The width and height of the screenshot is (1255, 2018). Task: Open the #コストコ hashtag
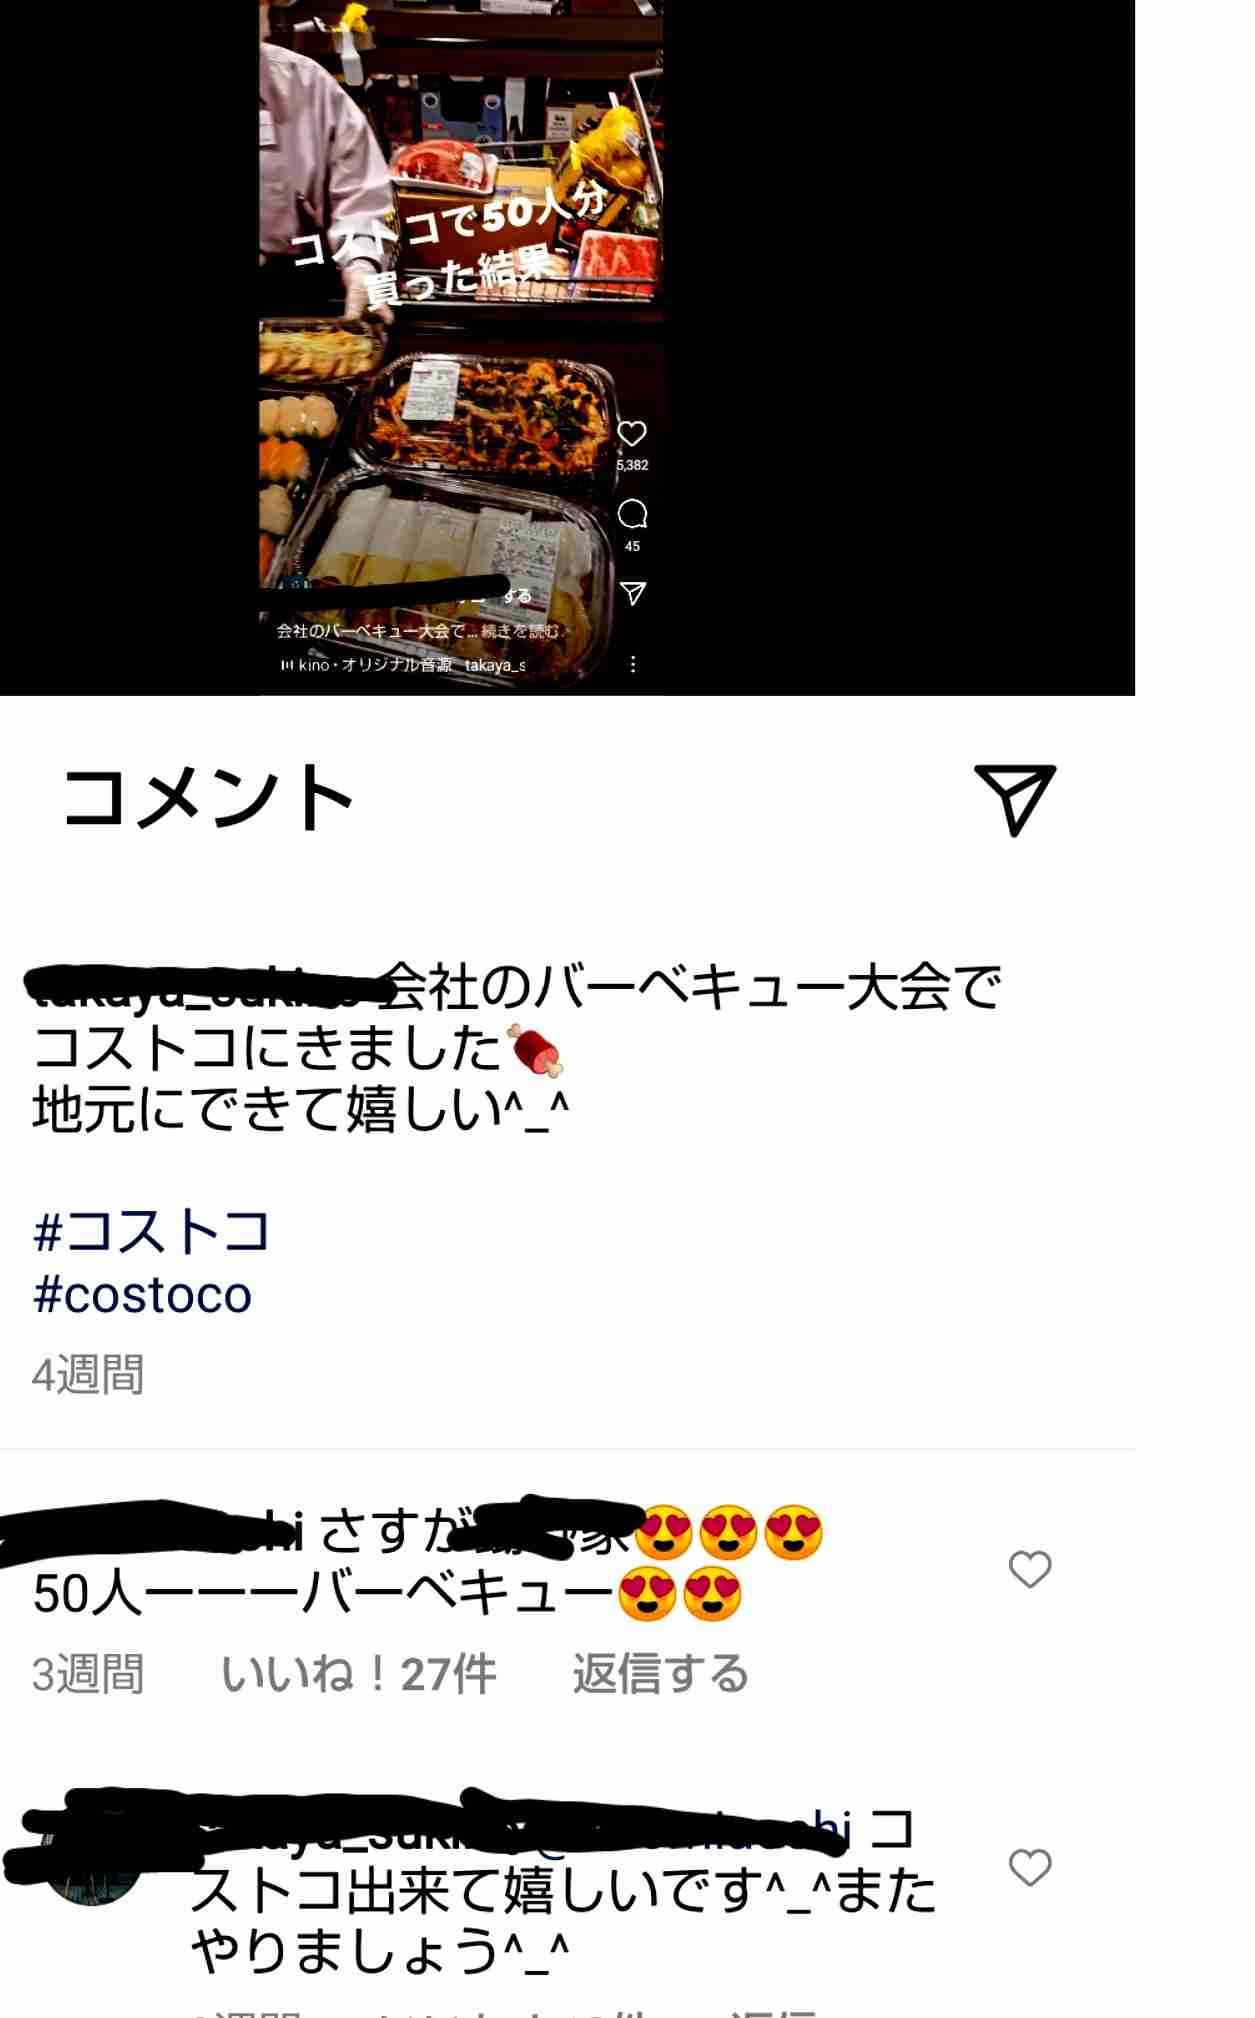[x=152, y=1230]
